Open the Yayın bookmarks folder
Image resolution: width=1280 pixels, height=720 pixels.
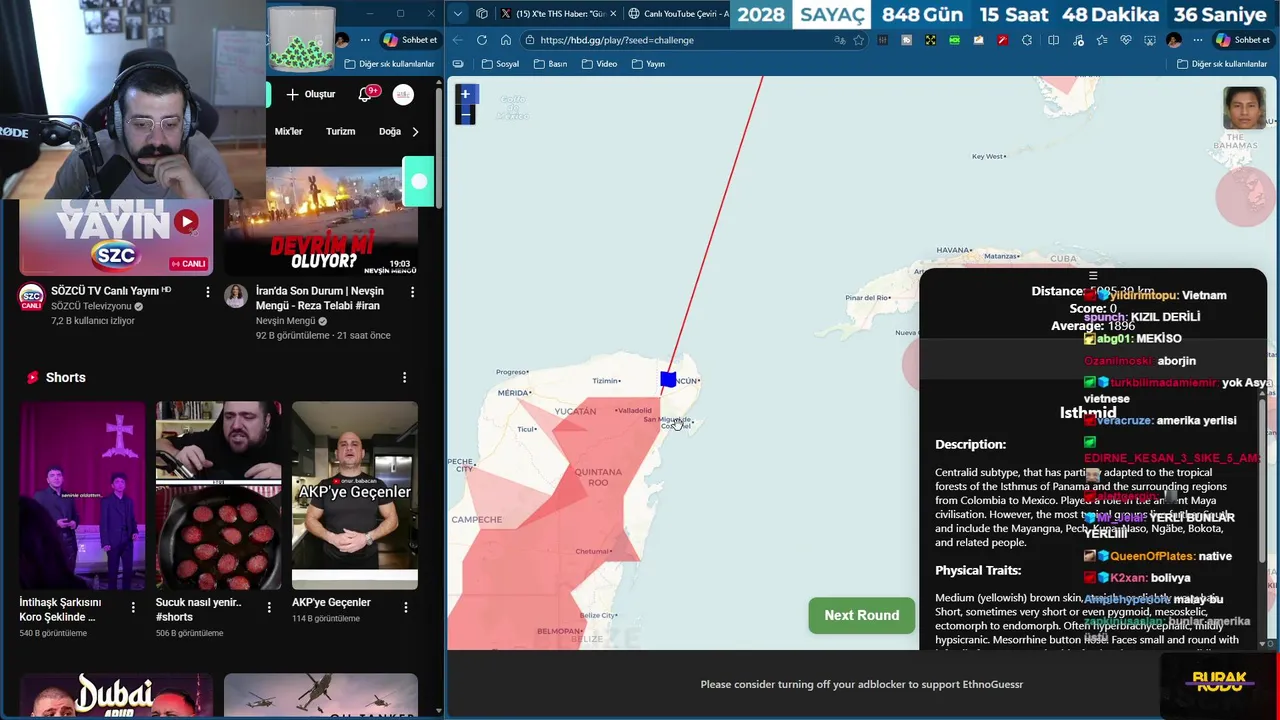click(648, 64)
